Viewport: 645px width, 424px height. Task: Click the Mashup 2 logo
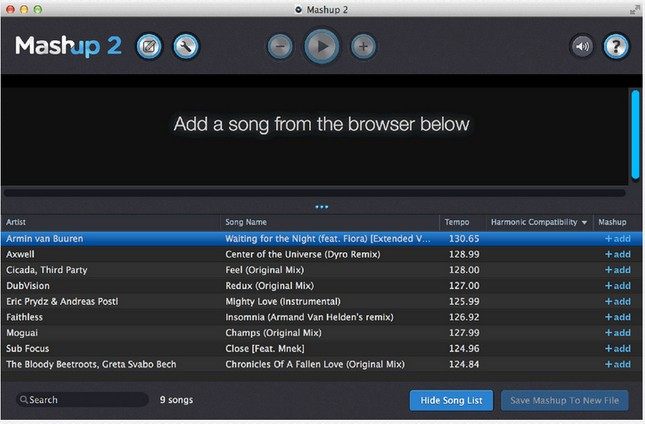tap(68, 46)
